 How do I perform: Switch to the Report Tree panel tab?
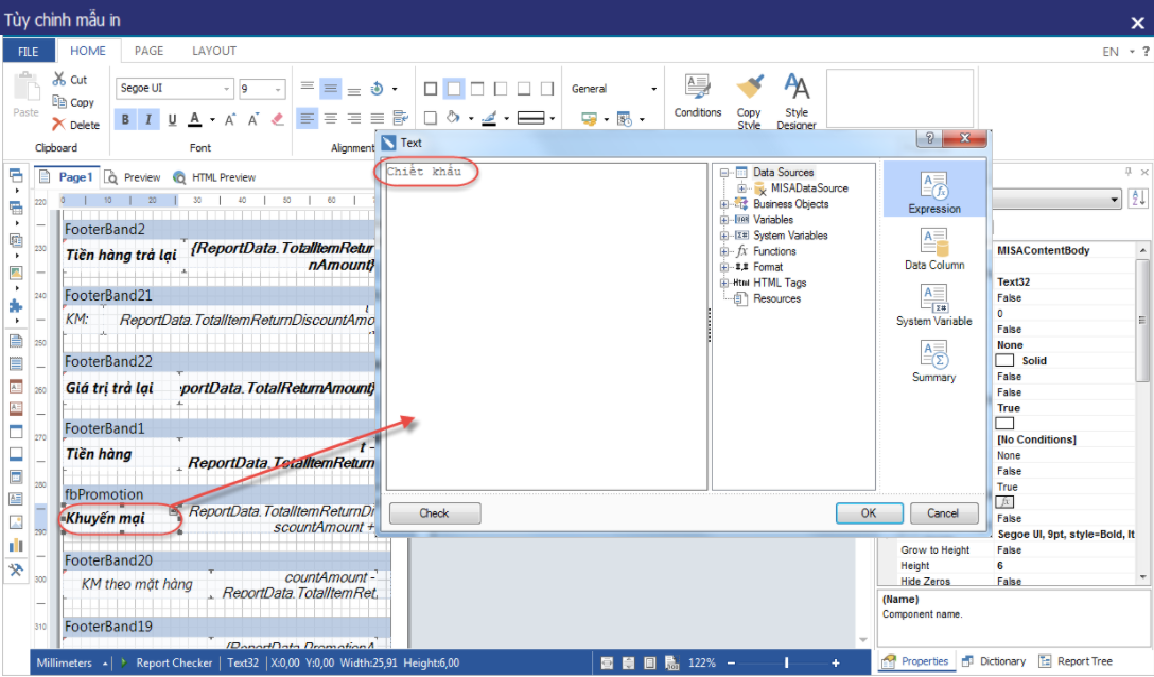coord(1076,662)
